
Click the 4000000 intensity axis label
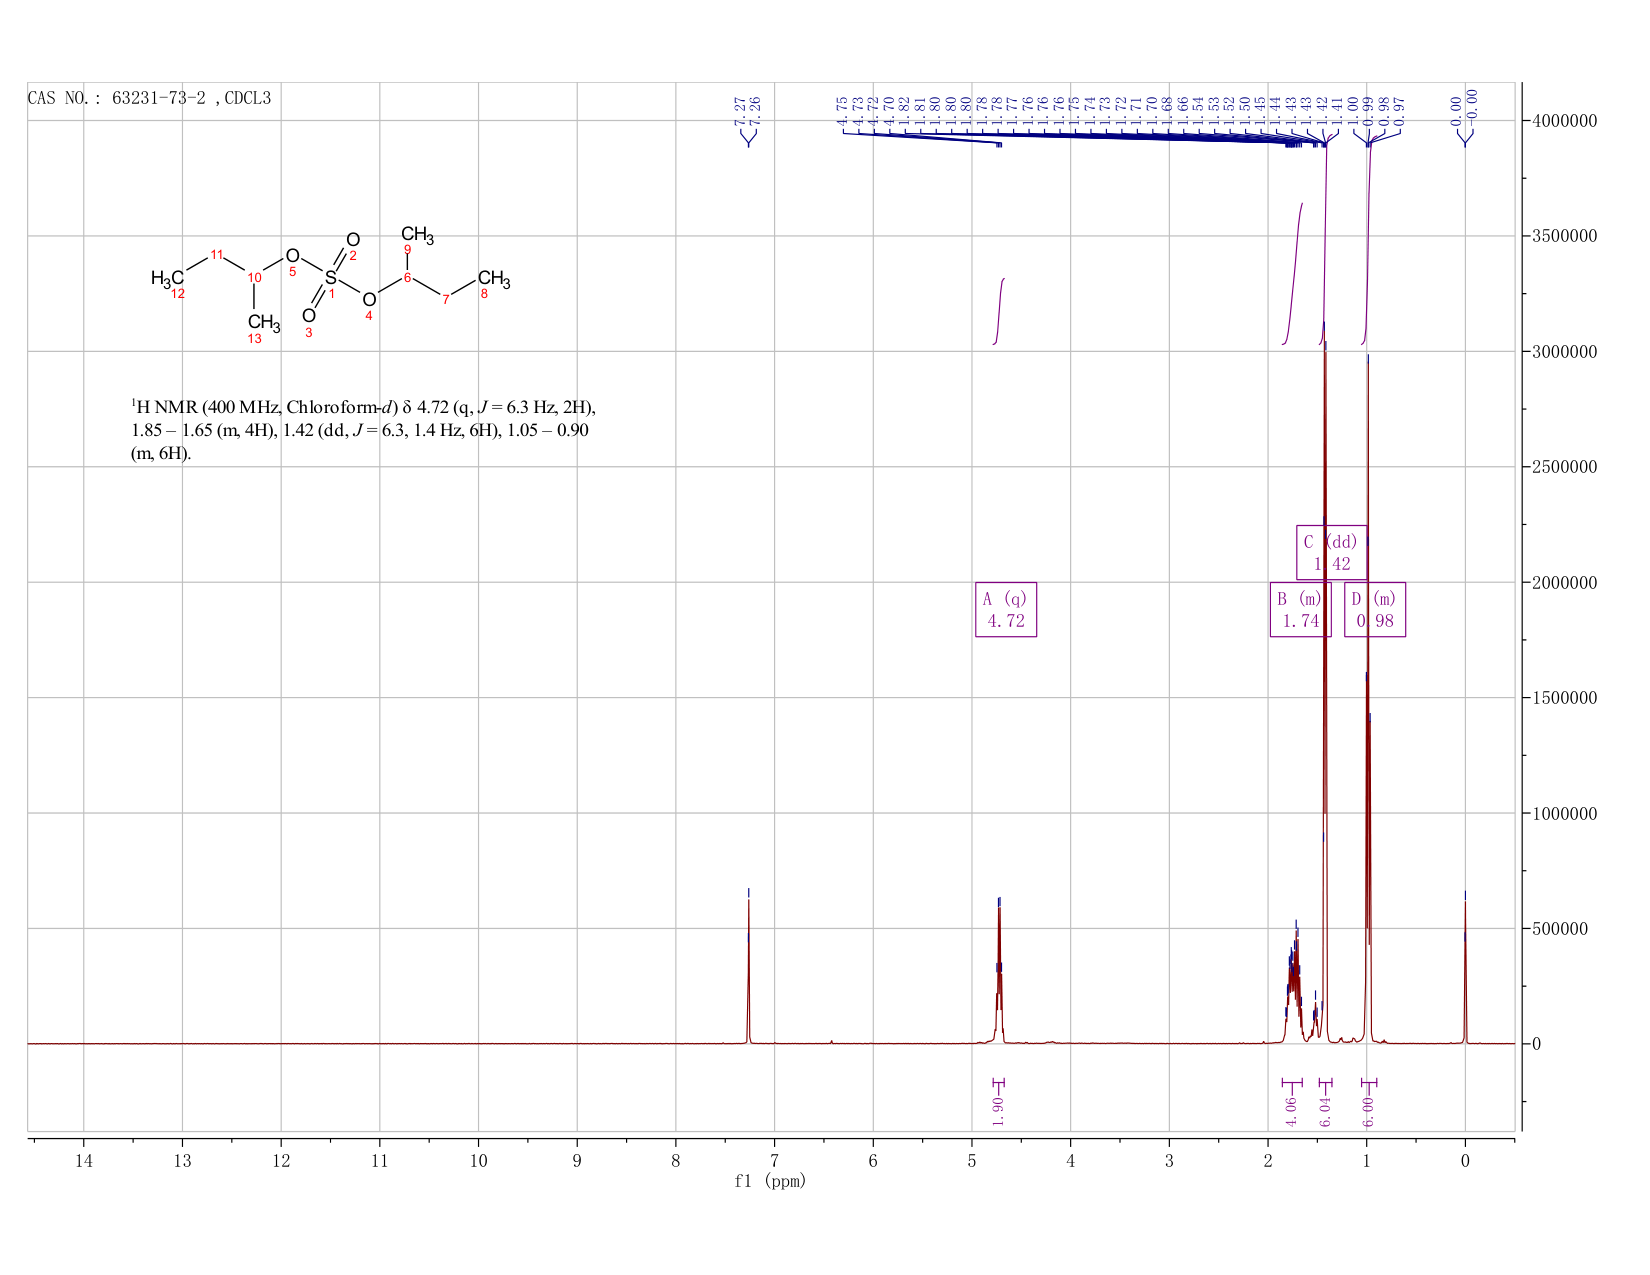[1564, 121]
